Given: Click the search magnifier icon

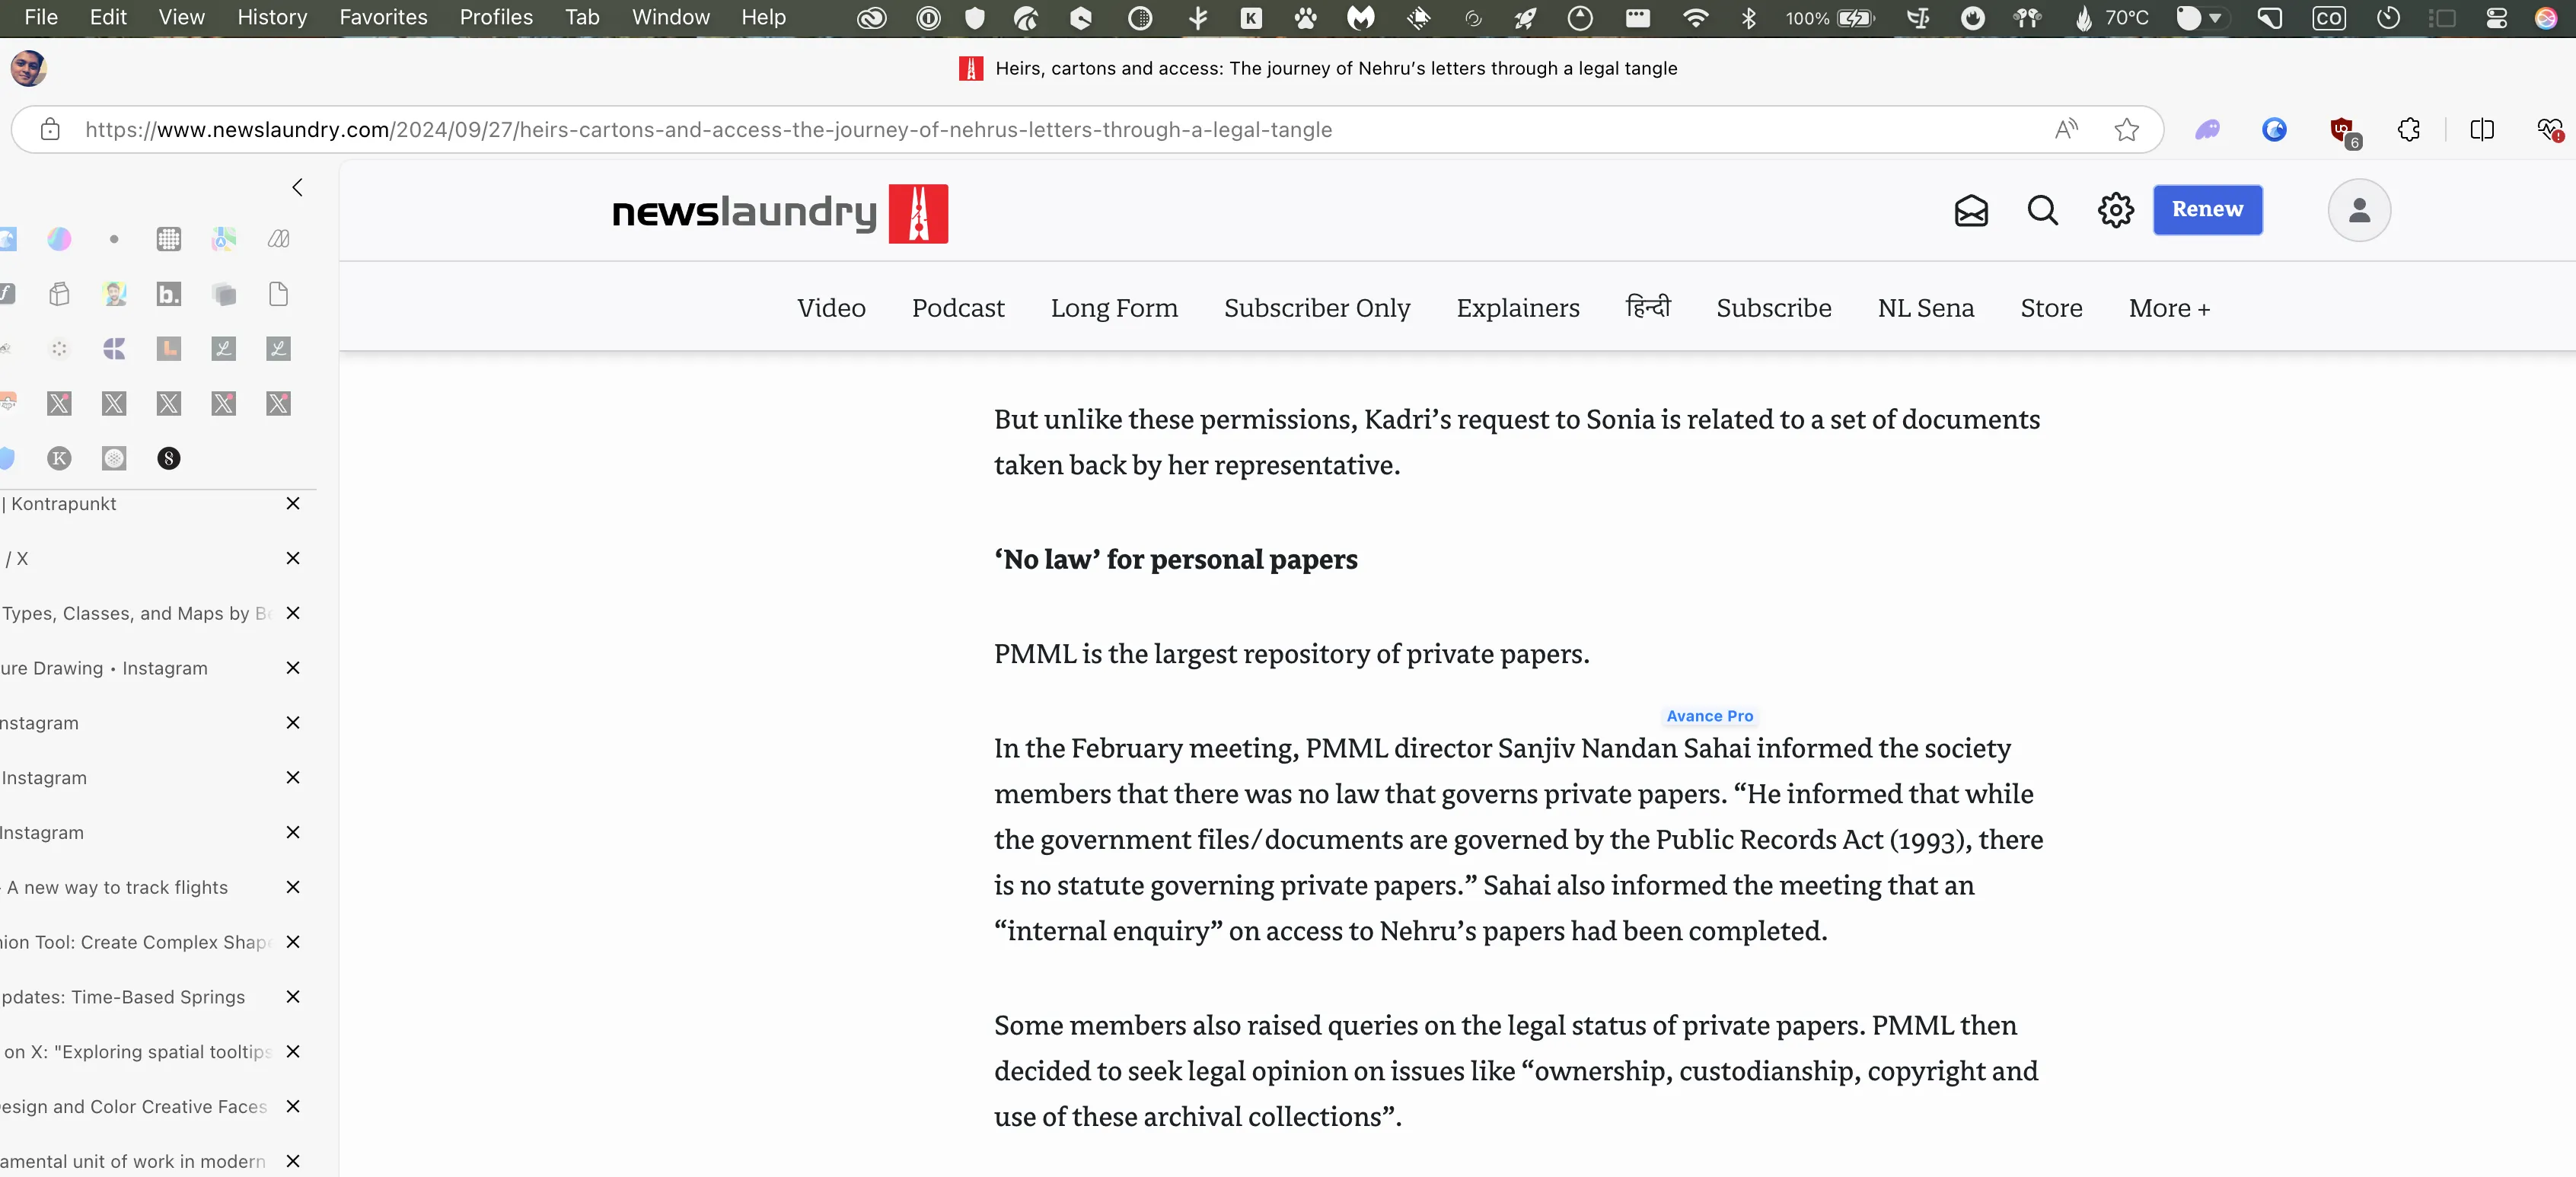Looking at the screenshot, I should pyautogui.click(x=2042, y=211).
